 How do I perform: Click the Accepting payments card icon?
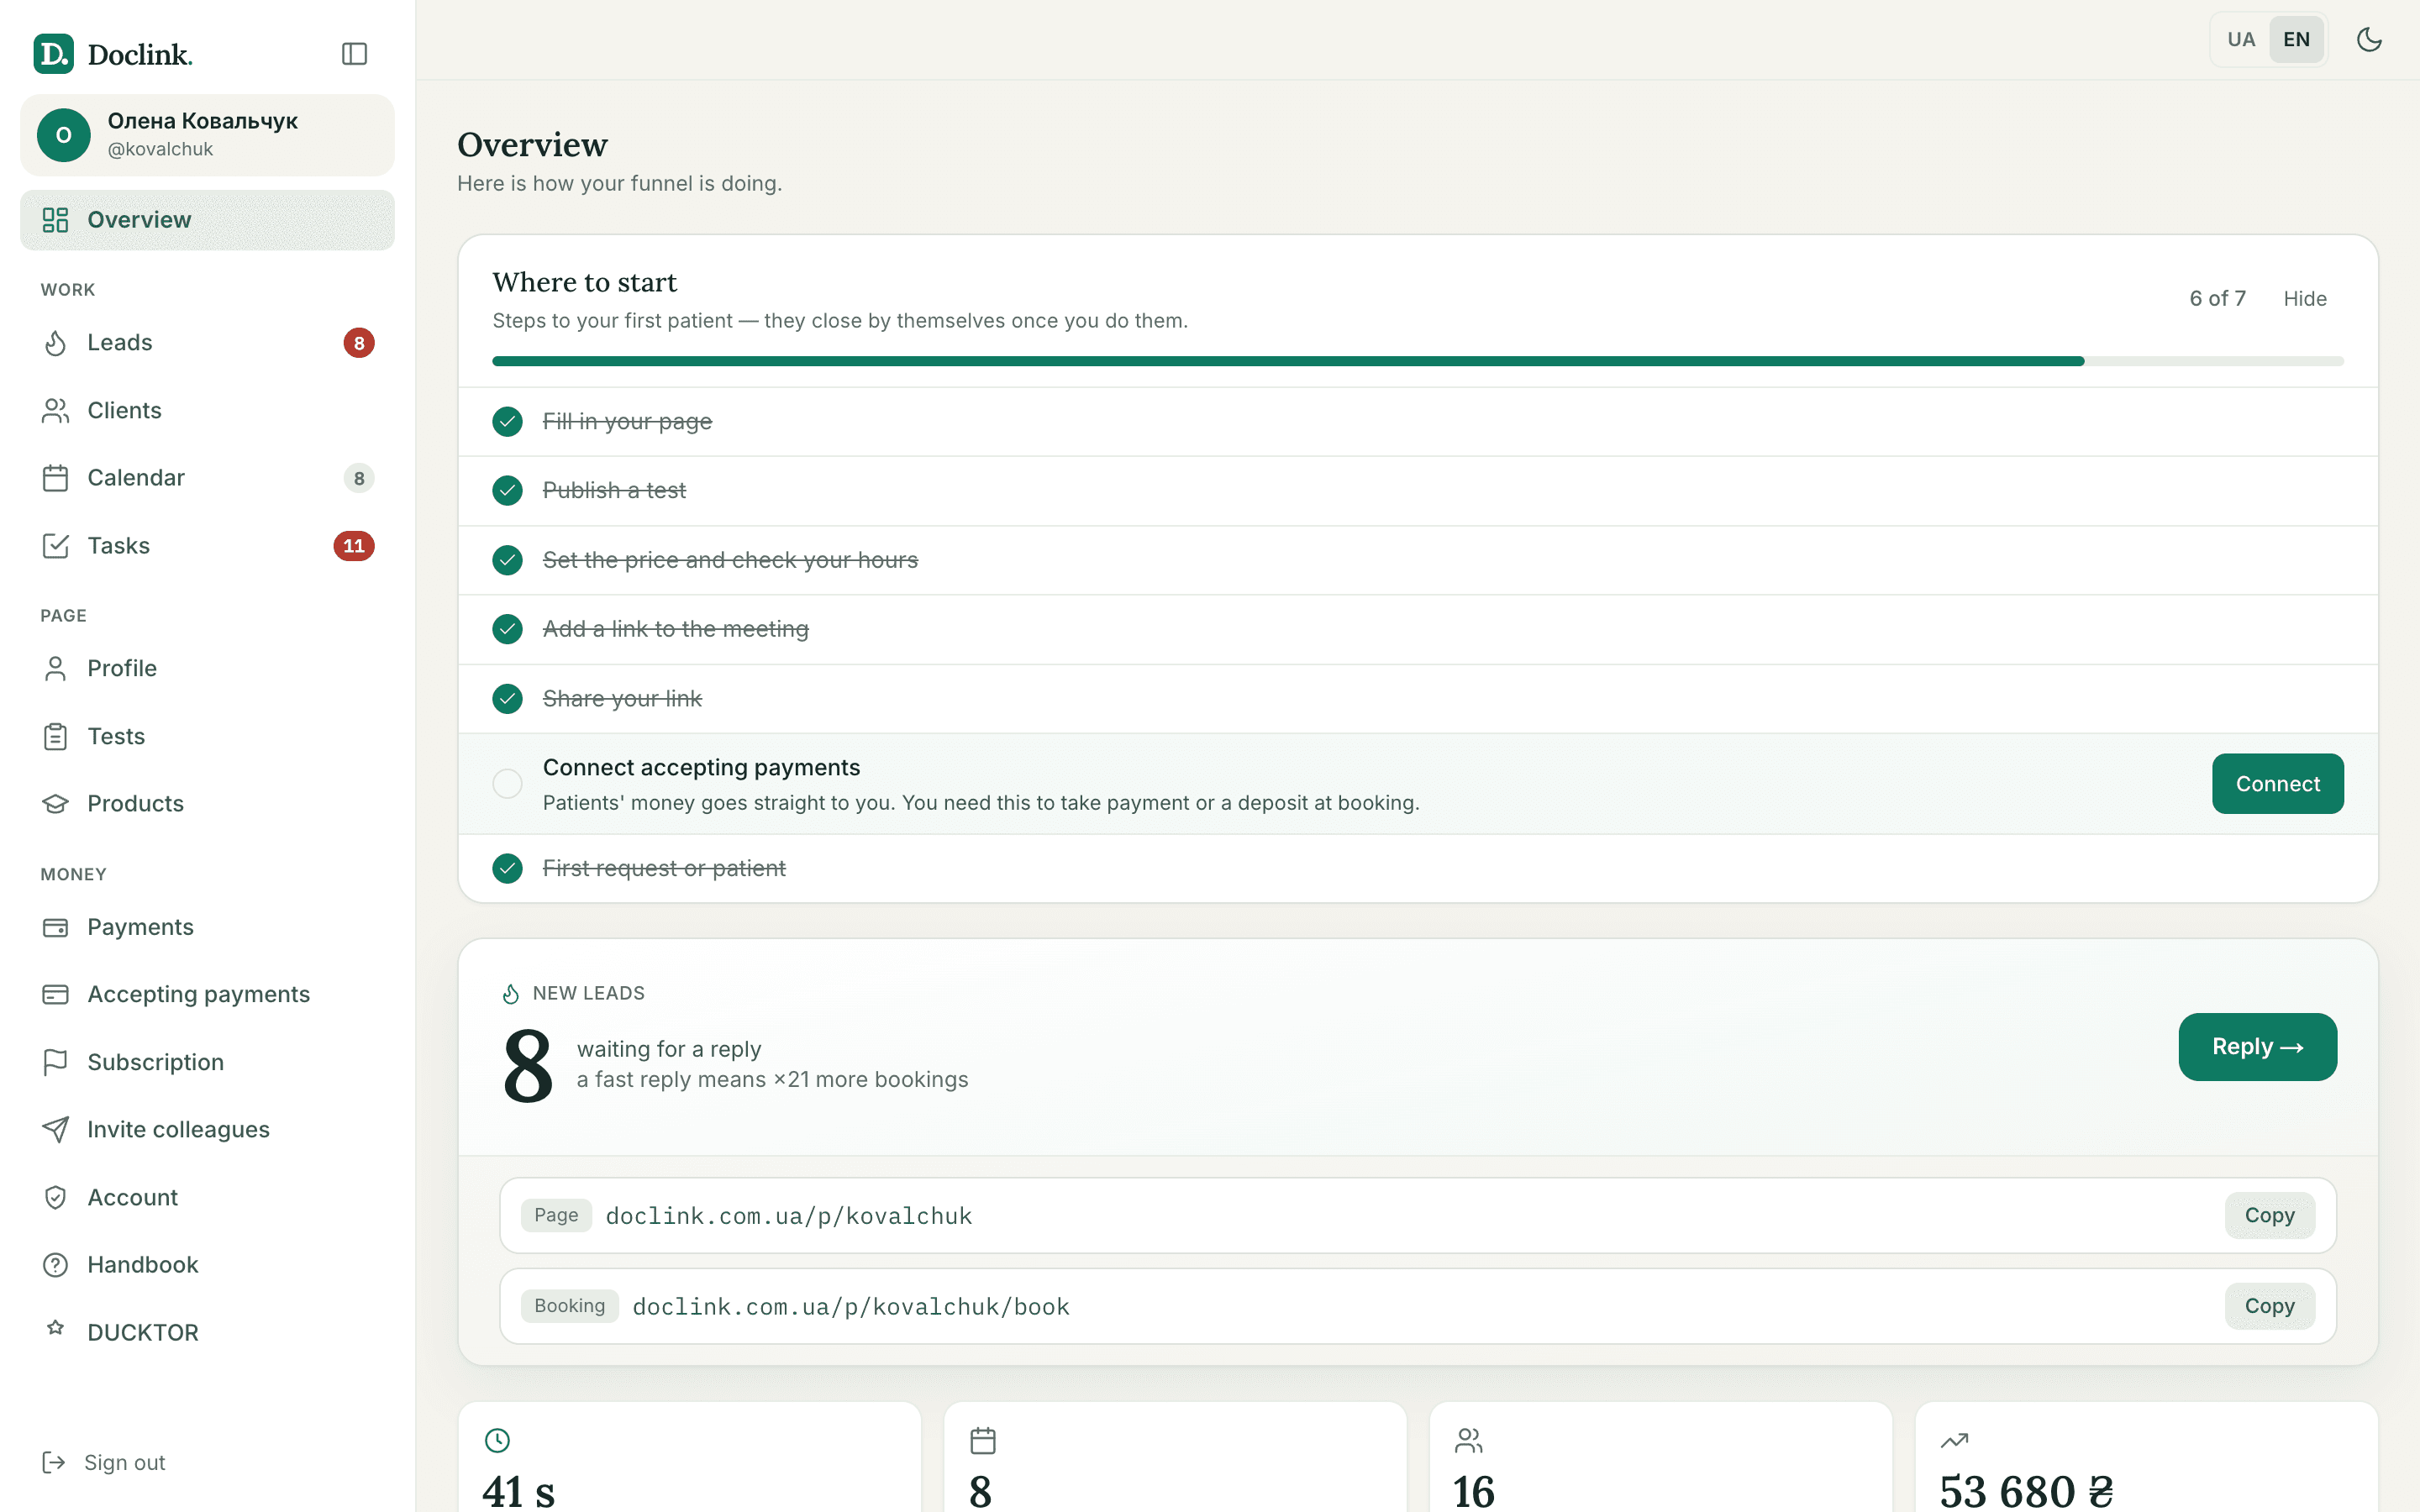tap(55, 994)
